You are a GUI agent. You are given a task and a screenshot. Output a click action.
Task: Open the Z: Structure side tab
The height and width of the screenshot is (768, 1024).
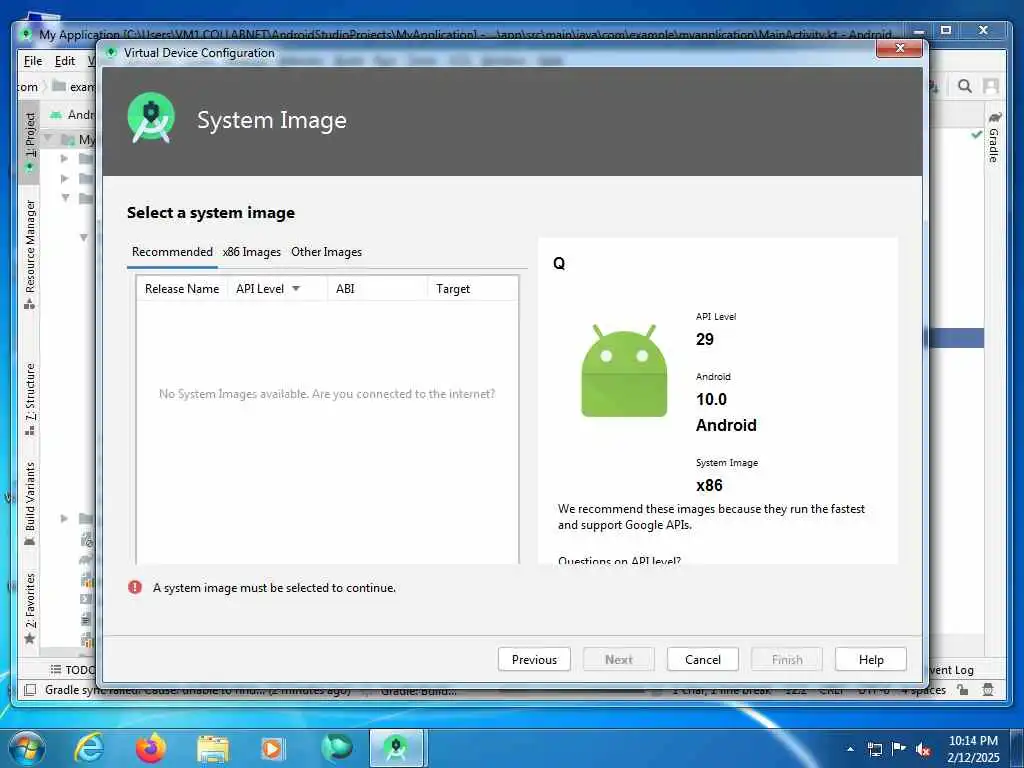[30, 398]
